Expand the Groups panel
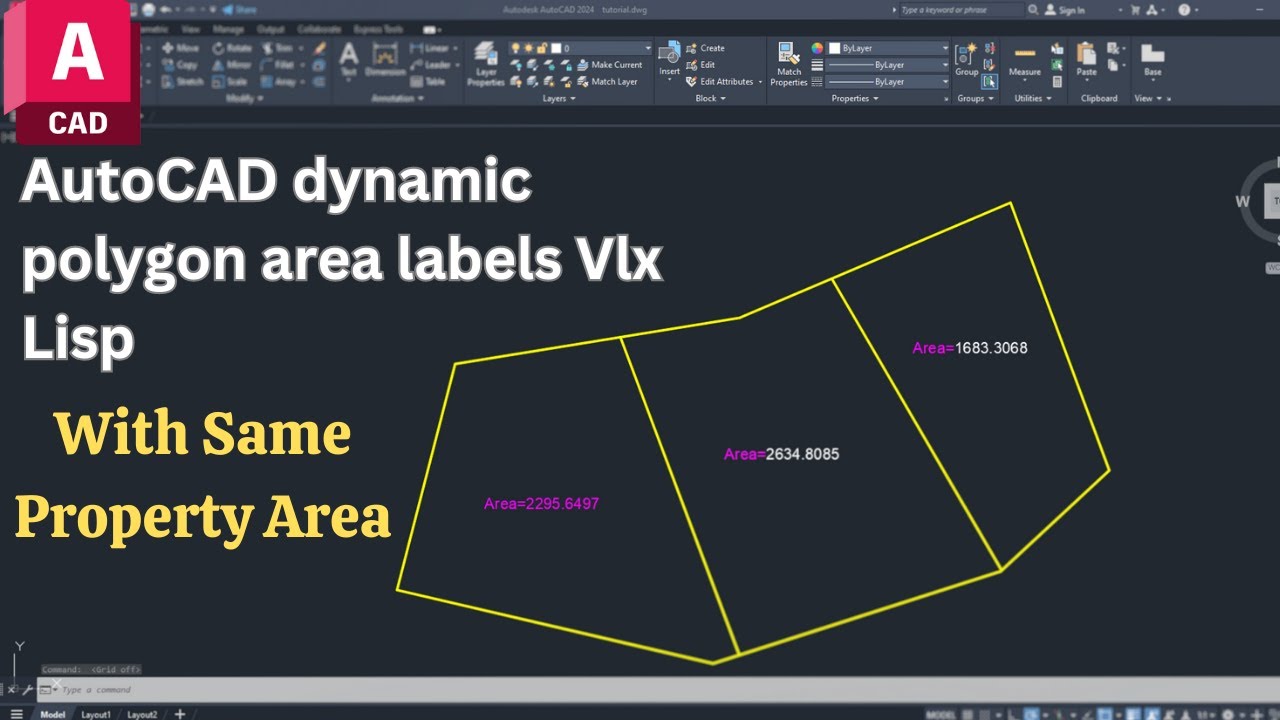Screen dimensions: 1280x720 click(975, 98)
